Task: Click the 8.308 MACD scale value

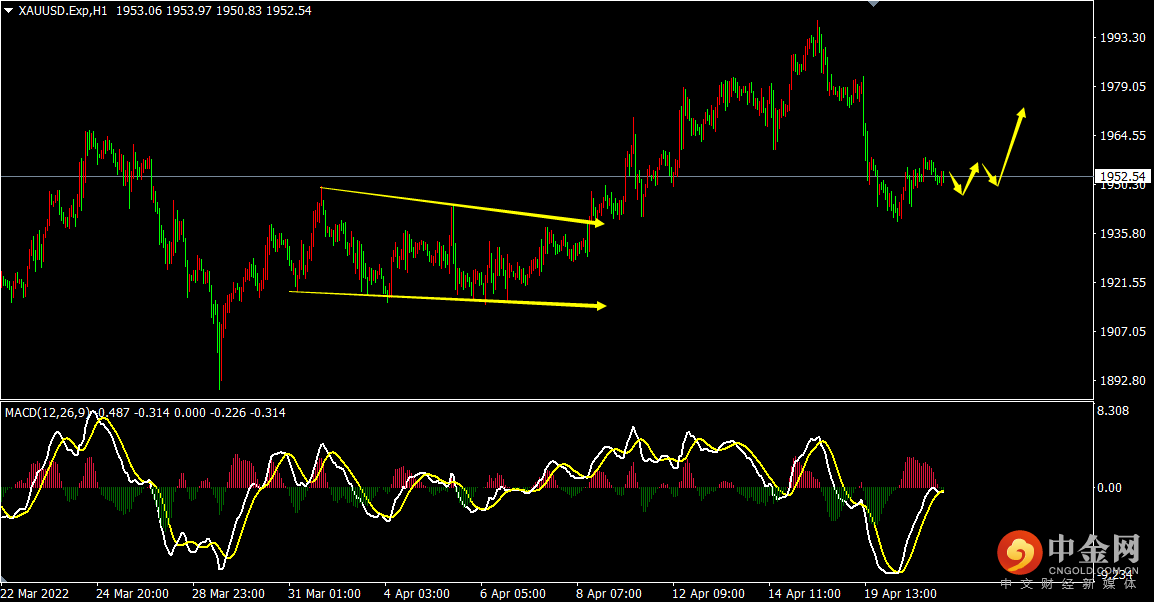Action: [1113, 411]
